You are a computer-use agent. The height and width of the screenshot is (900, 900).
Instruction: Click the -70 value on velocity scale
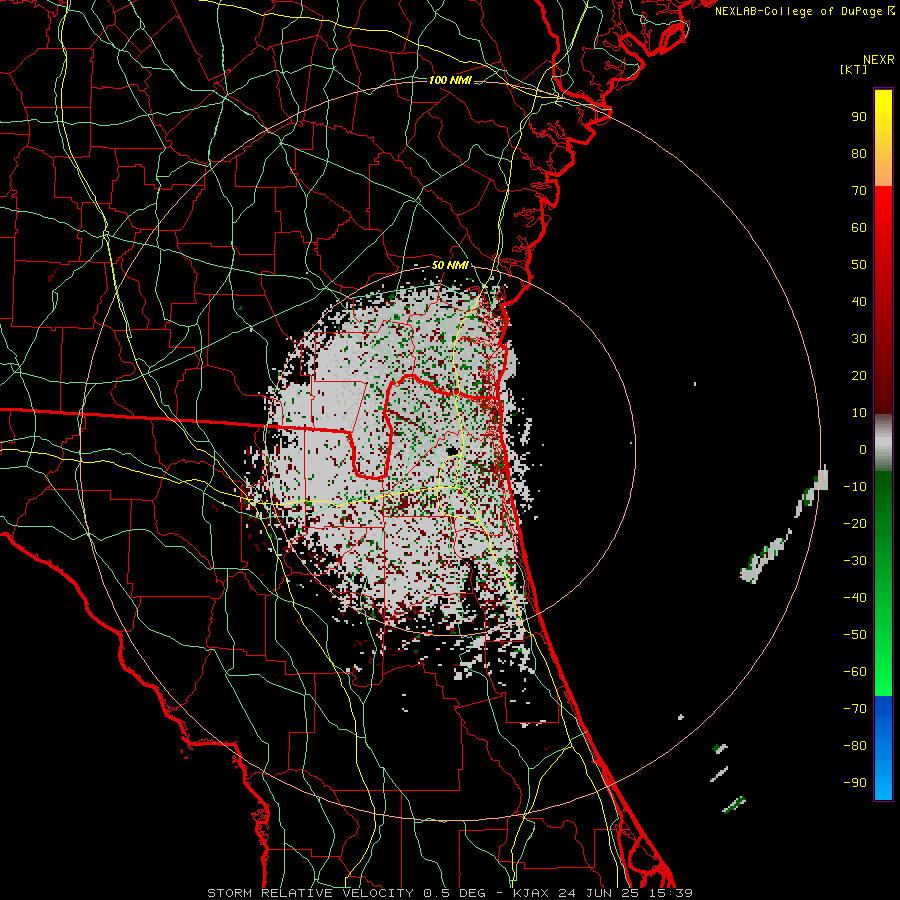coord(855,709)
